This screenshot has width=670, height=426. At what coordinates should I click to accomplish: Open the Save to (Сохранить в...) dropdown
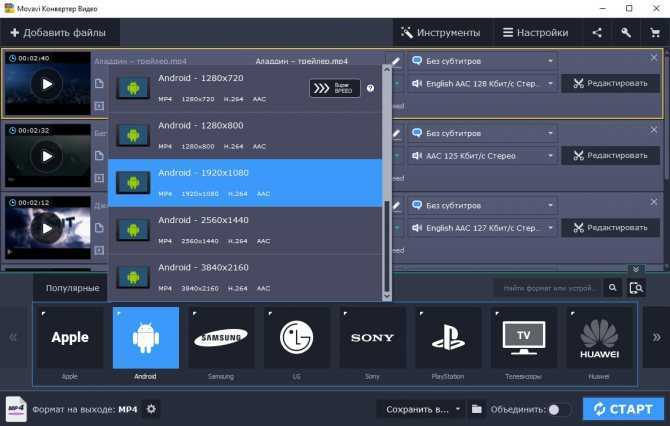[x=422, y=409]
